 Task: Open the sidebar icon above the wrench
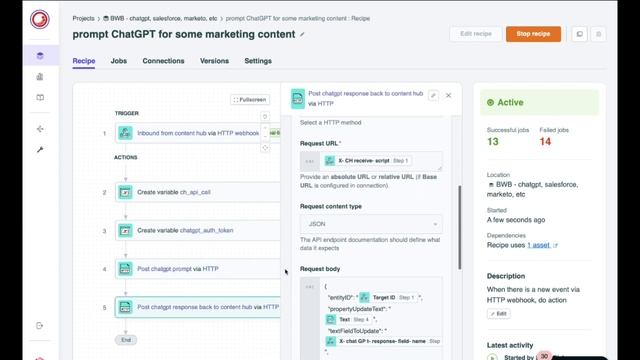tap(40, 129)
